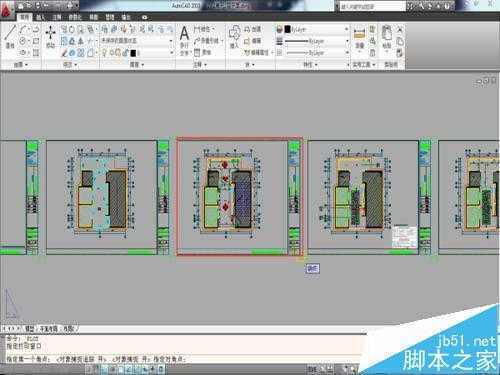Toggle the layer freeze sun icon
Screen dimensions: 500x375
pyautogui.click(x=112, y=53)
